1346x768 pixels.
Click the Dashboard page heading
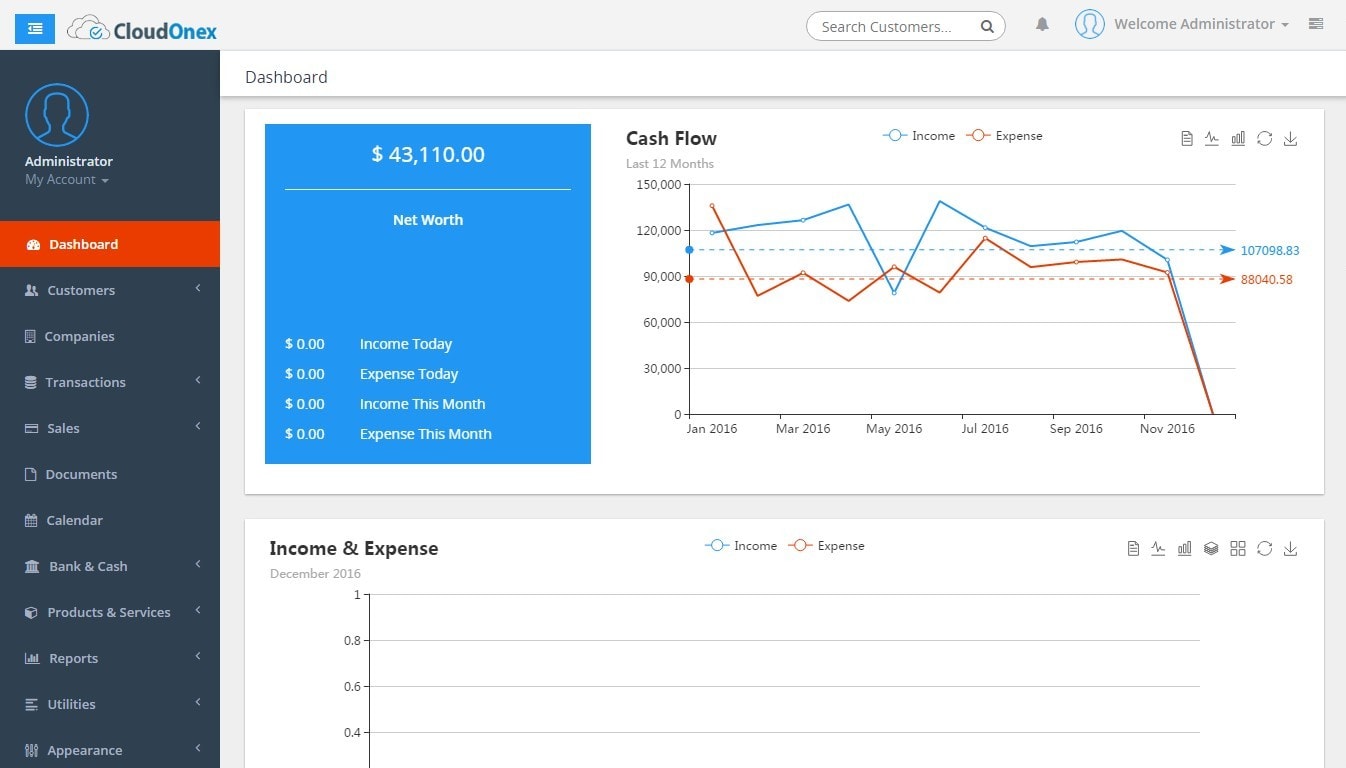[x=286, y=77]
